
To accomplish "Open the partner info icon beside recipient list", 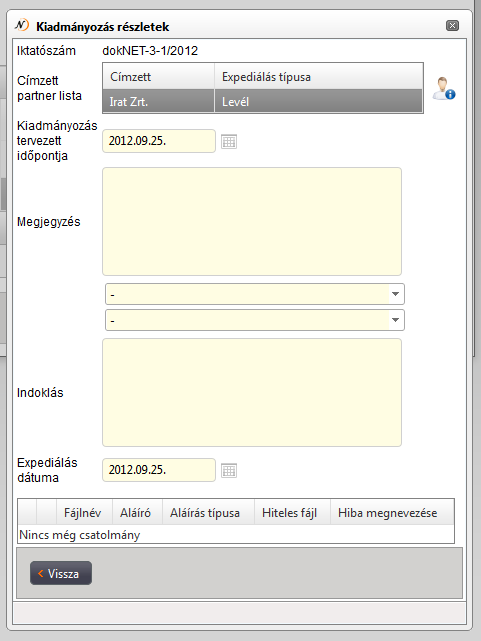I will (x=444, y=89).
